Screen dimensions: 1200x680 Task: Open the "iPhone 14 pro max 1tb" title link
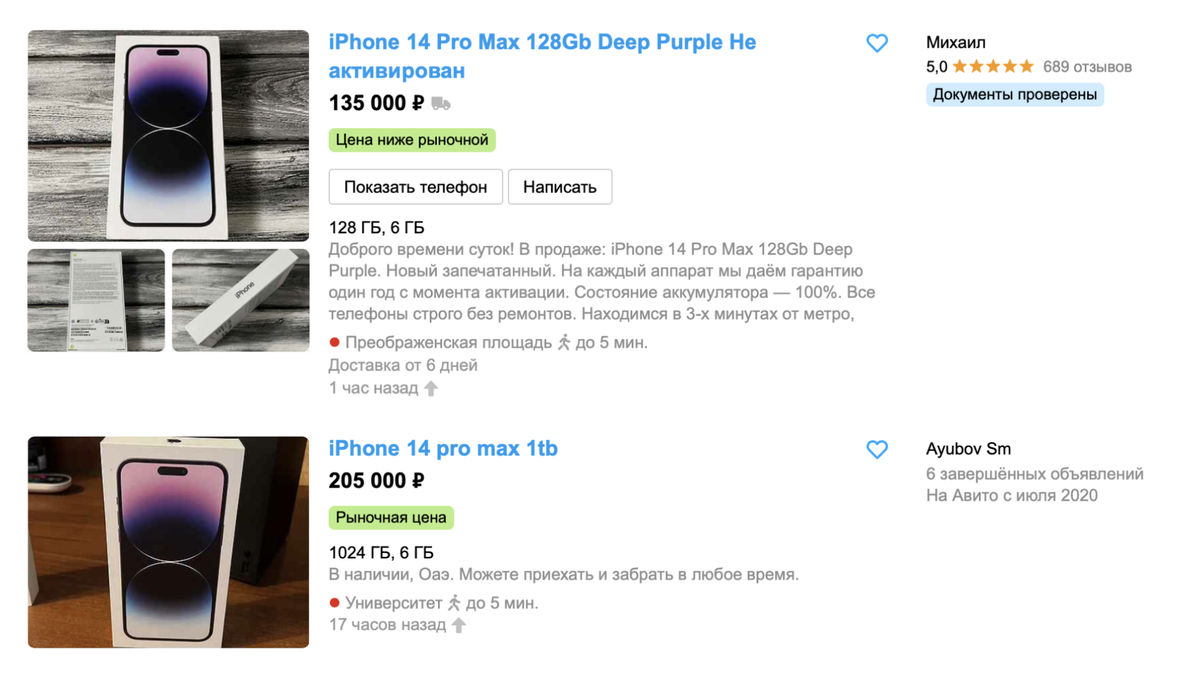443,449
